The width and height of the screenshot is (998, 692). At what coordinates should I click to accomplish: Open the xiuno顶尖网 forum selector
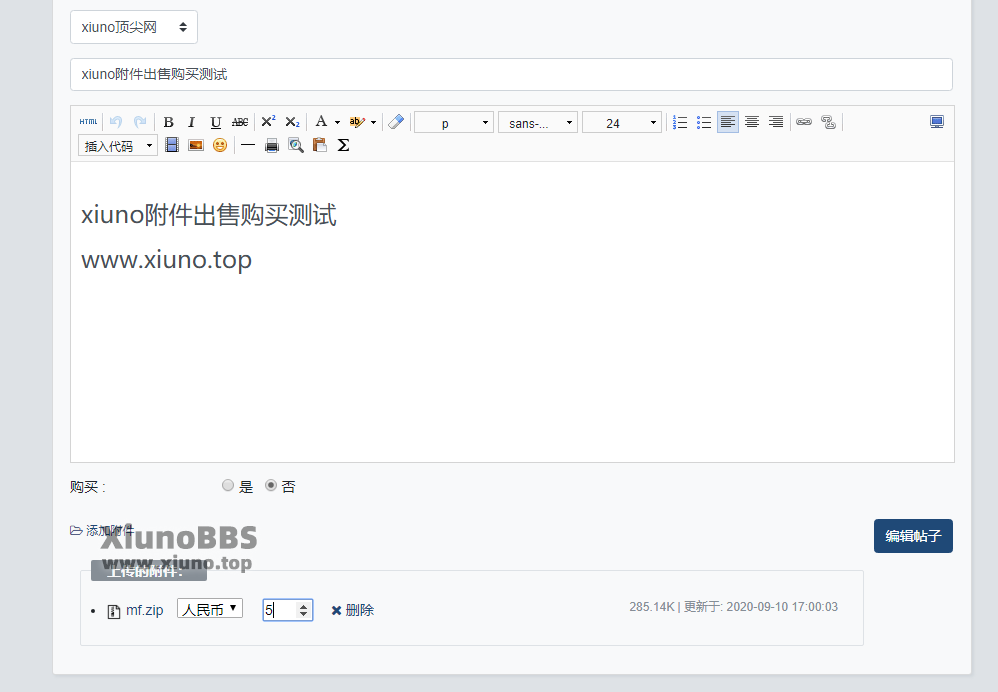(x=134, y=27)
